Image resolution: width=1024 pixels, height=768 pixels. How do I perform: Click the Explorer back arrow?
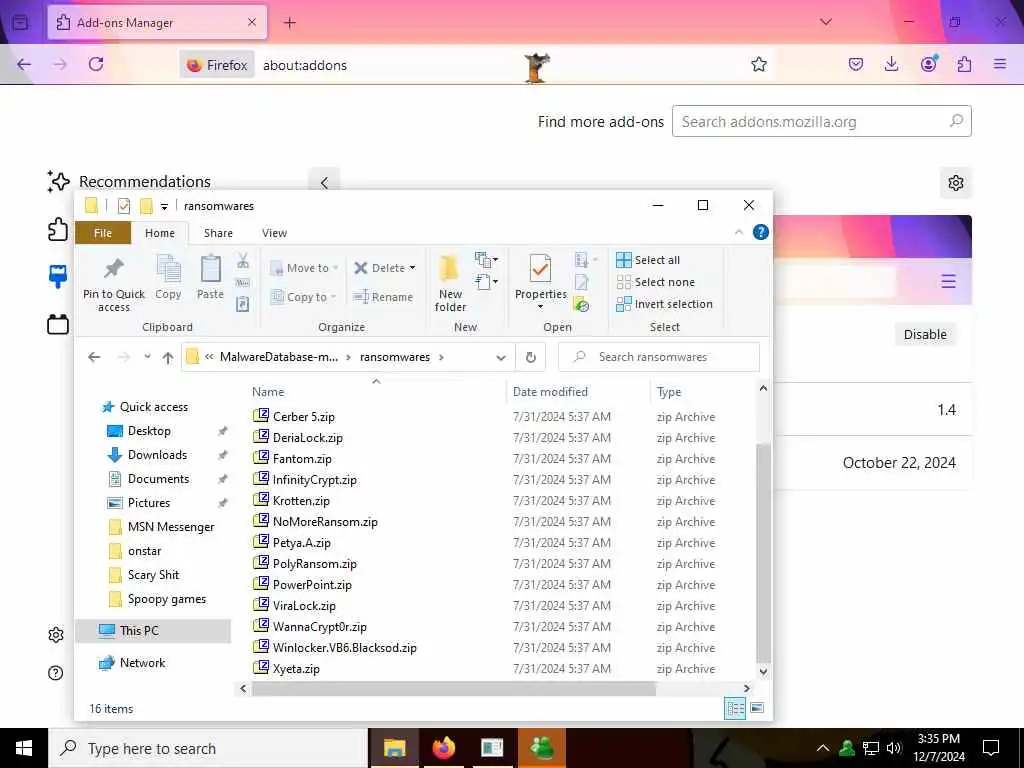(x=94, y=357)
